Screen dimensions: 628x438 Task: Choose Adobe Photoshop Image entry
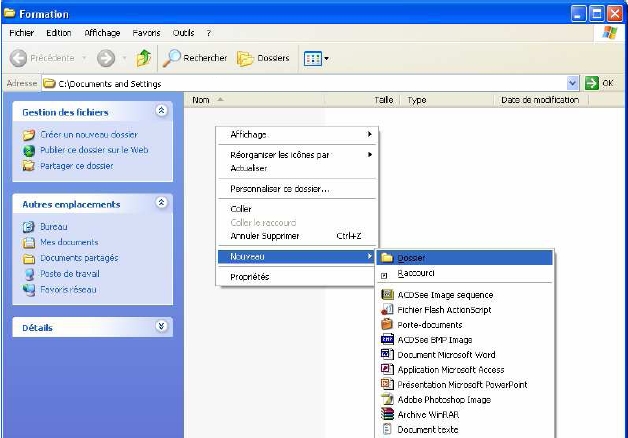click(465, 400)
